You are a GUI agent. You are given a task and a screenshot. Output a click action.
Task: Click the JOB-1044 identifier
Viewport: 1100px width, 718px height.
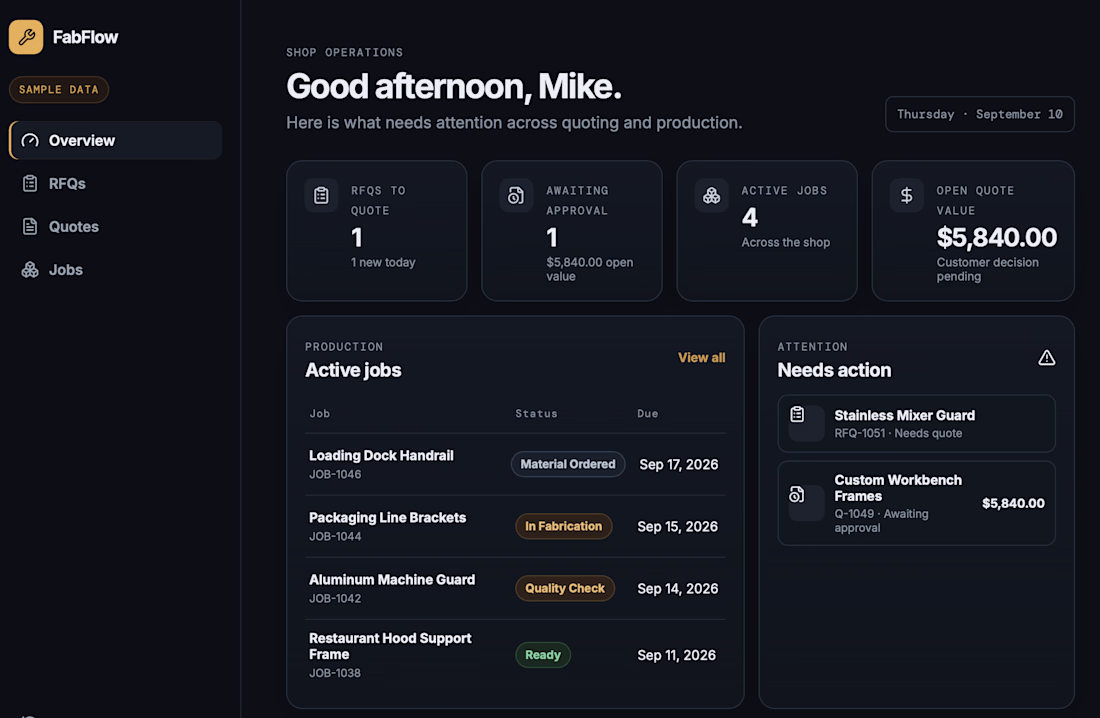tap(335, 536)
